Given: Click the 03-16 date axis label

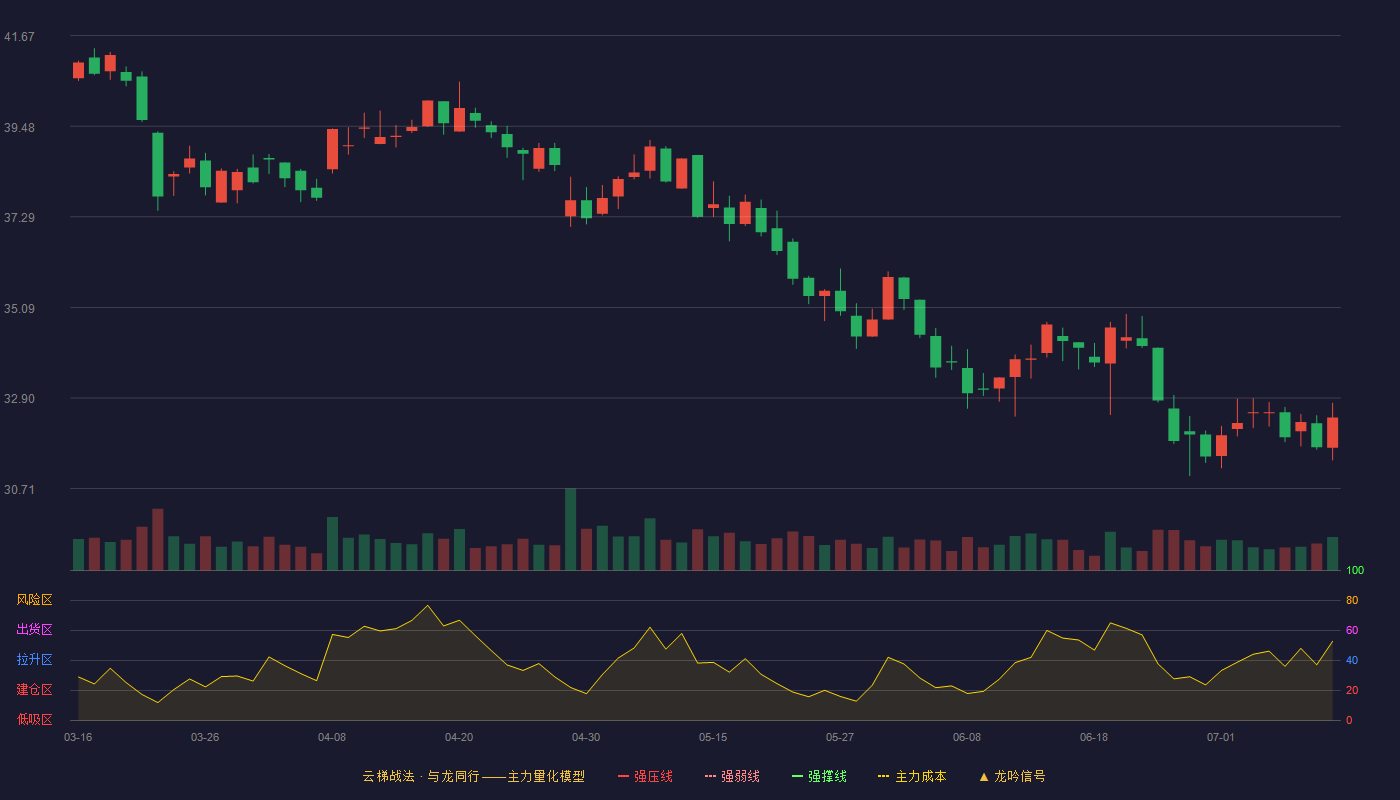Looking at the screenshot, I should click(78, 737).
